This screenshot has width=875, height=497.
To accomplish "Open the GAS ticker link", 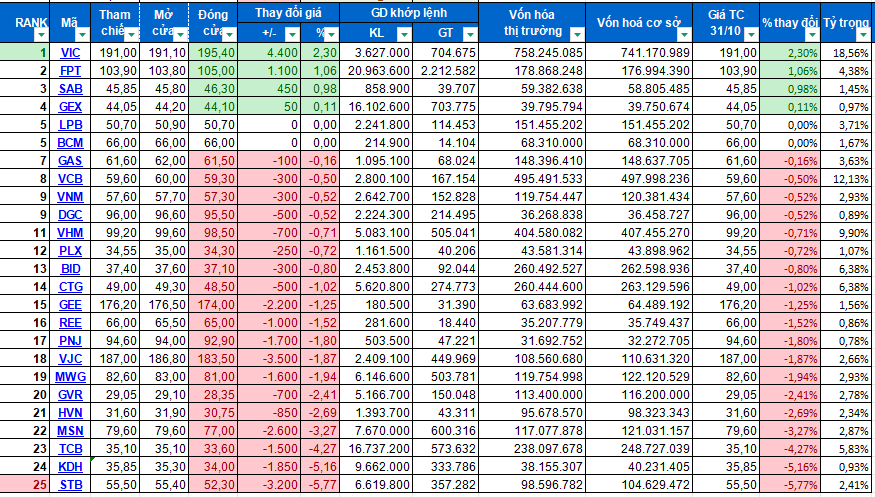I will 70,161.
